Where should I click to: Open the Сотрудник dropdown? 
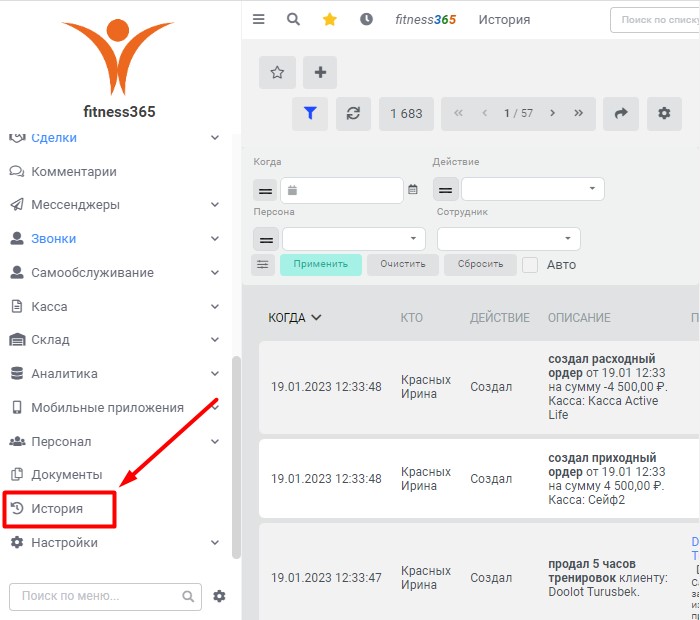point(508,239)
